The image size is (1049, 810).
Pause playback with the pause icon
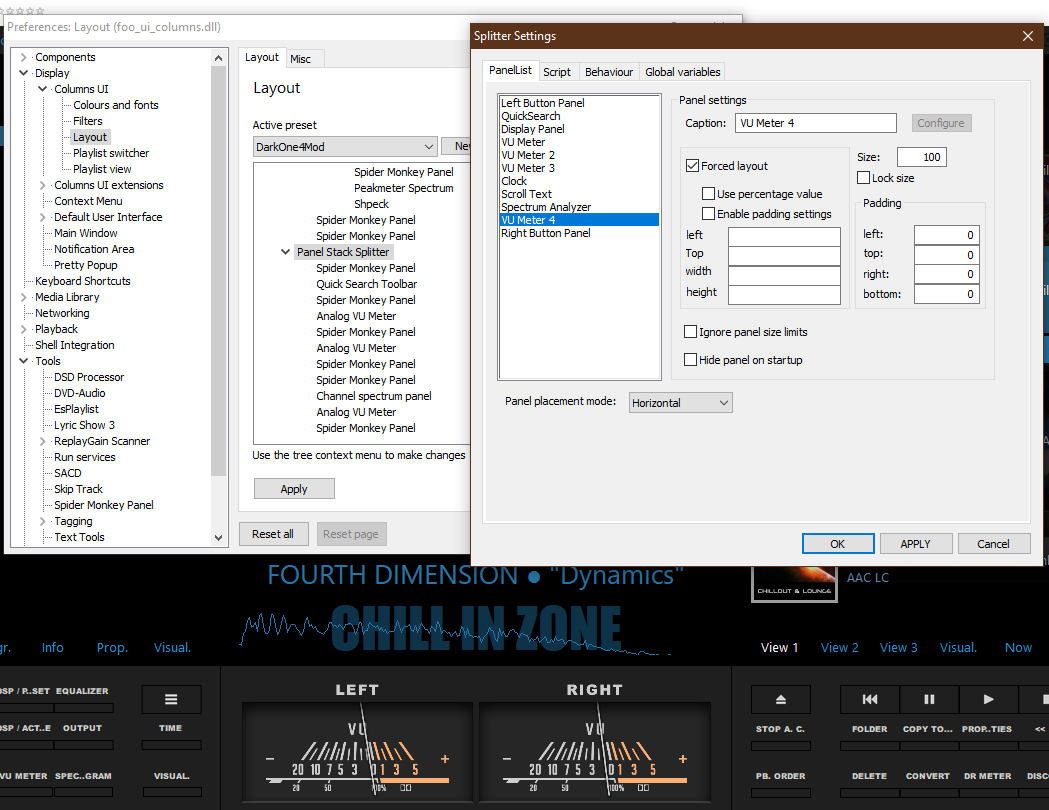point(929,699)
